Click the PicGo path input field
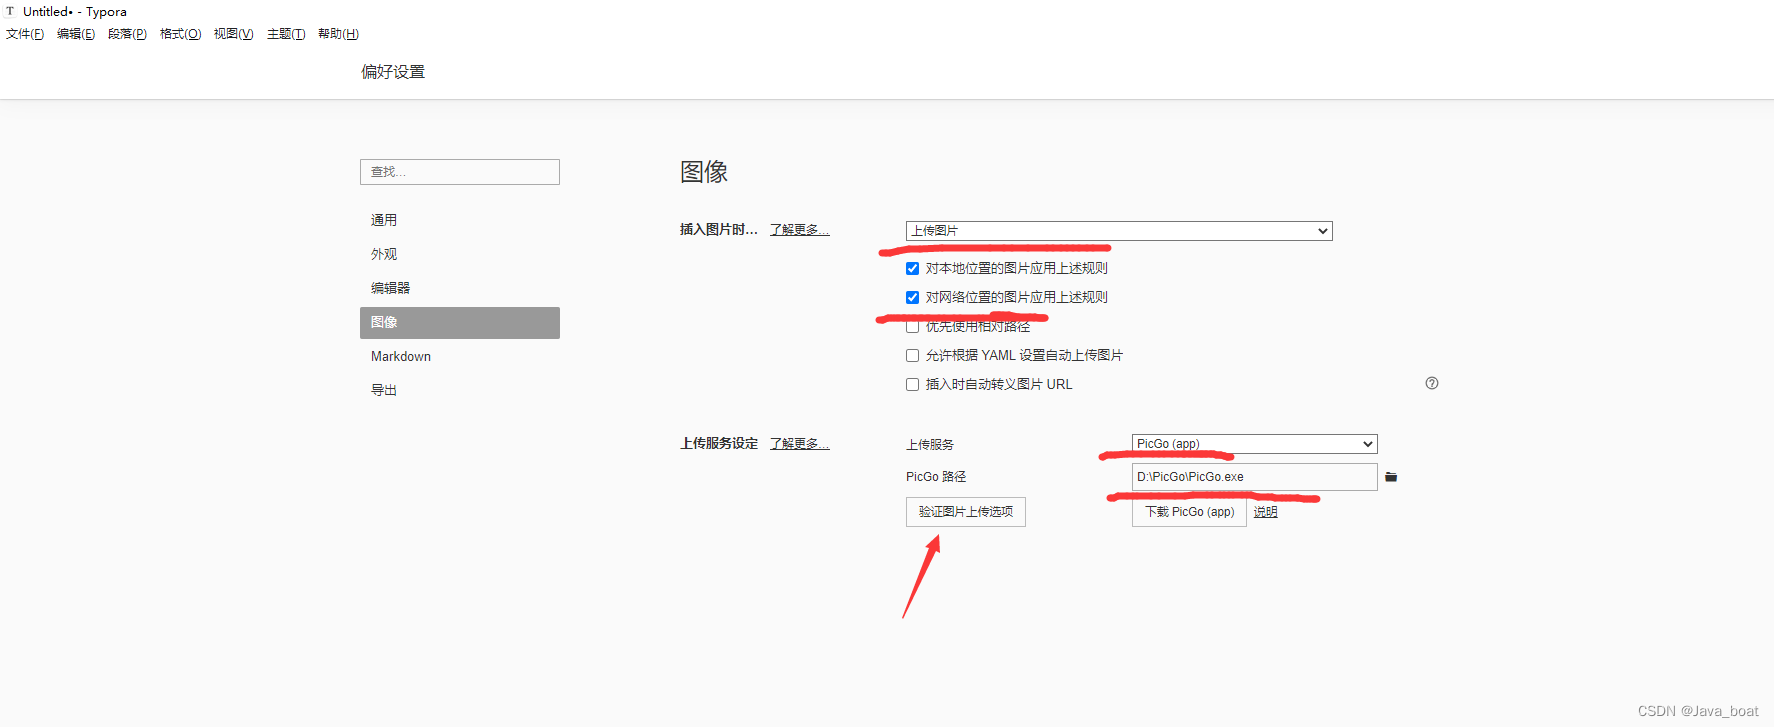The image size is (1774, 727). tap(1254, 477)
